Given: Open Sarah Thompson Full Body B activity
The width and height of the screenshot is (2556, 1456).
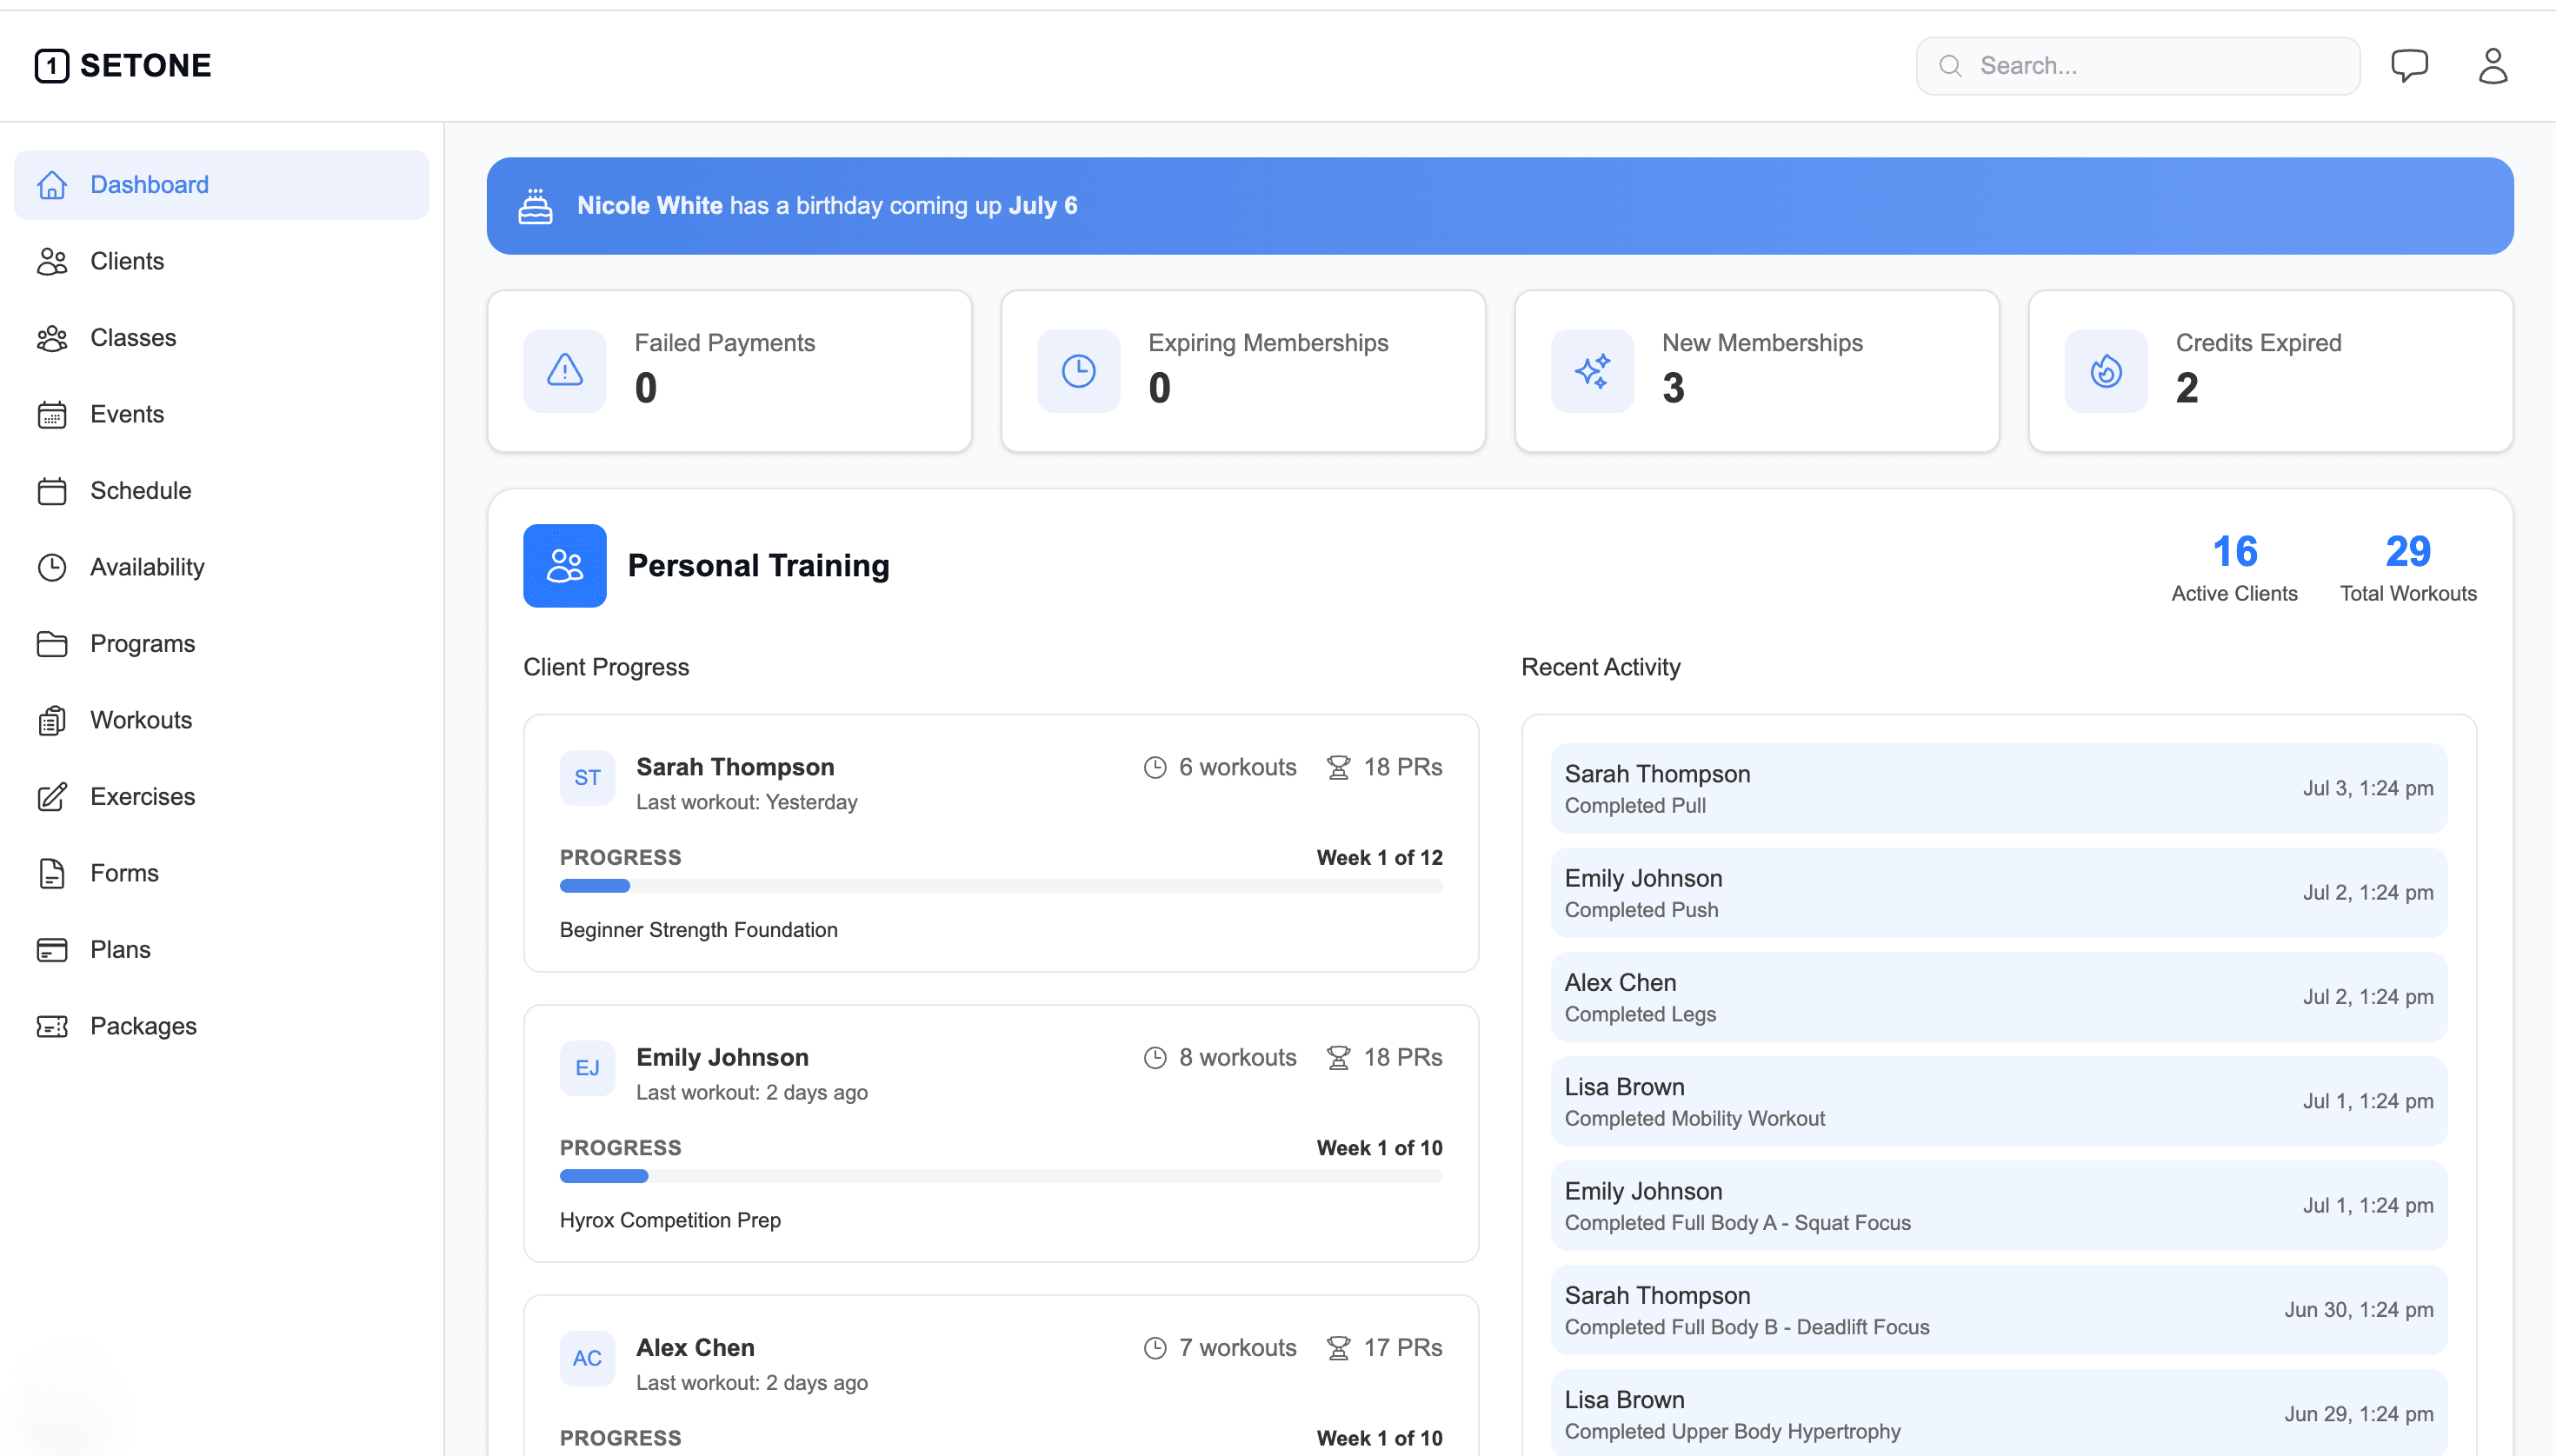Looking at the screenshot, I should point(1999,1310).
